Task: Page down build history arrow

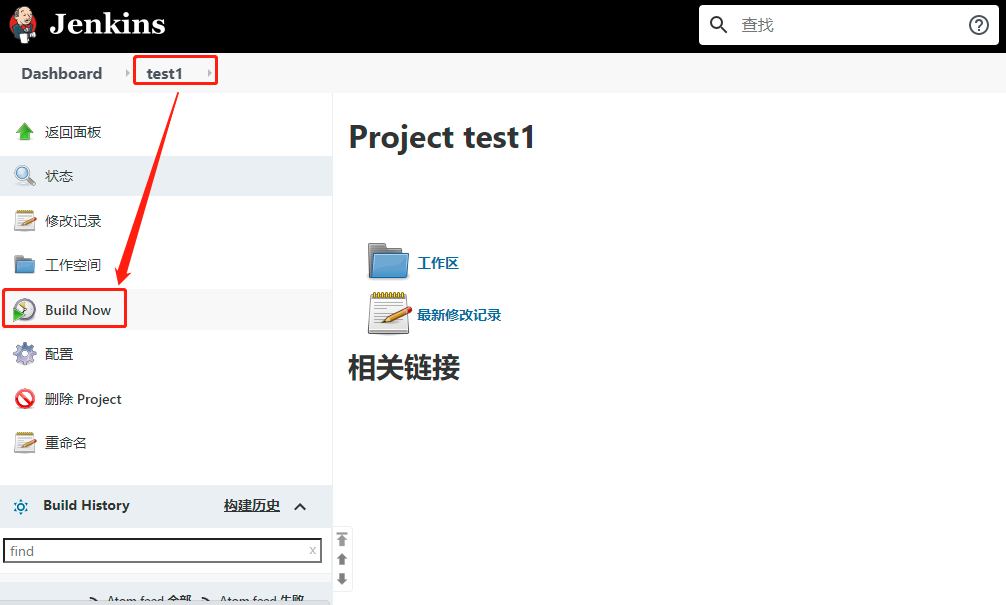Action: [342, 579]
